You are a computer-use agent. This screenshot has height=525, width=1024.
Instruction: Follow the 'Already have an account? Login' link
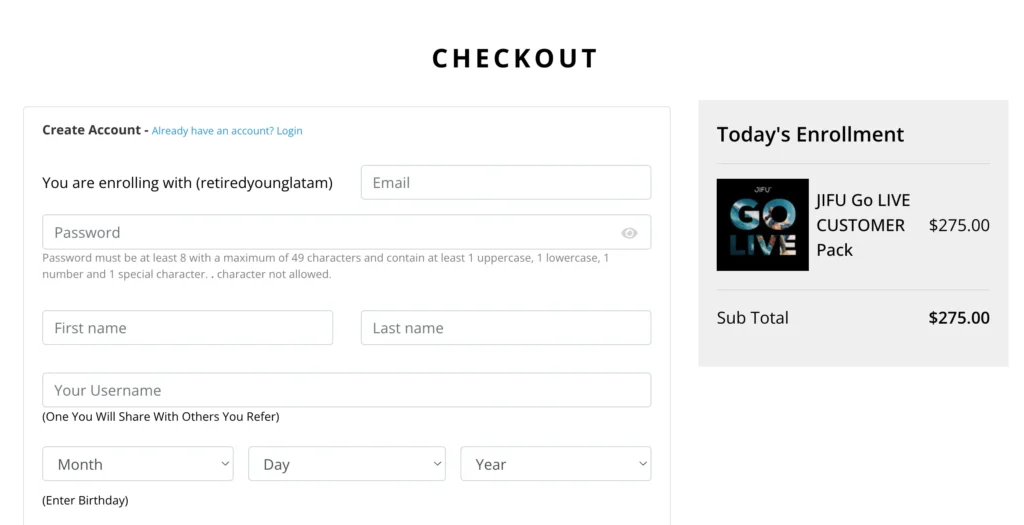(227, 131)
